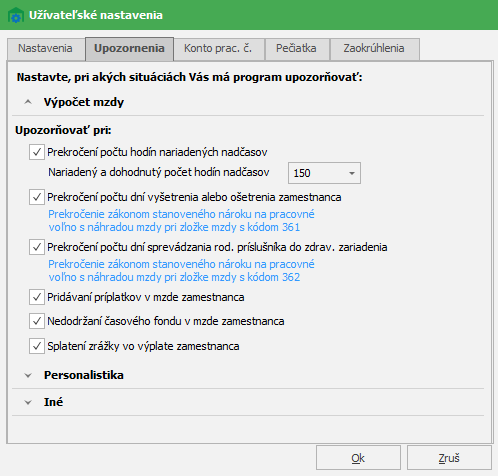Screen dimensions: 498x476
Task: Uncheck Prekročení počtu hodín nariadených nadčasov
Action: coord(37,152)
